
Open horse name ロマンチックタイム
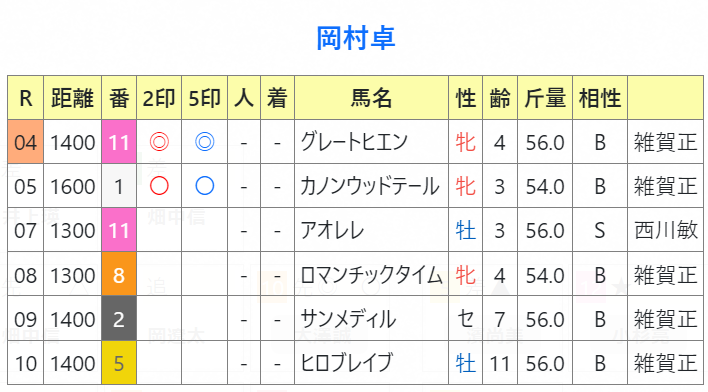371,275
